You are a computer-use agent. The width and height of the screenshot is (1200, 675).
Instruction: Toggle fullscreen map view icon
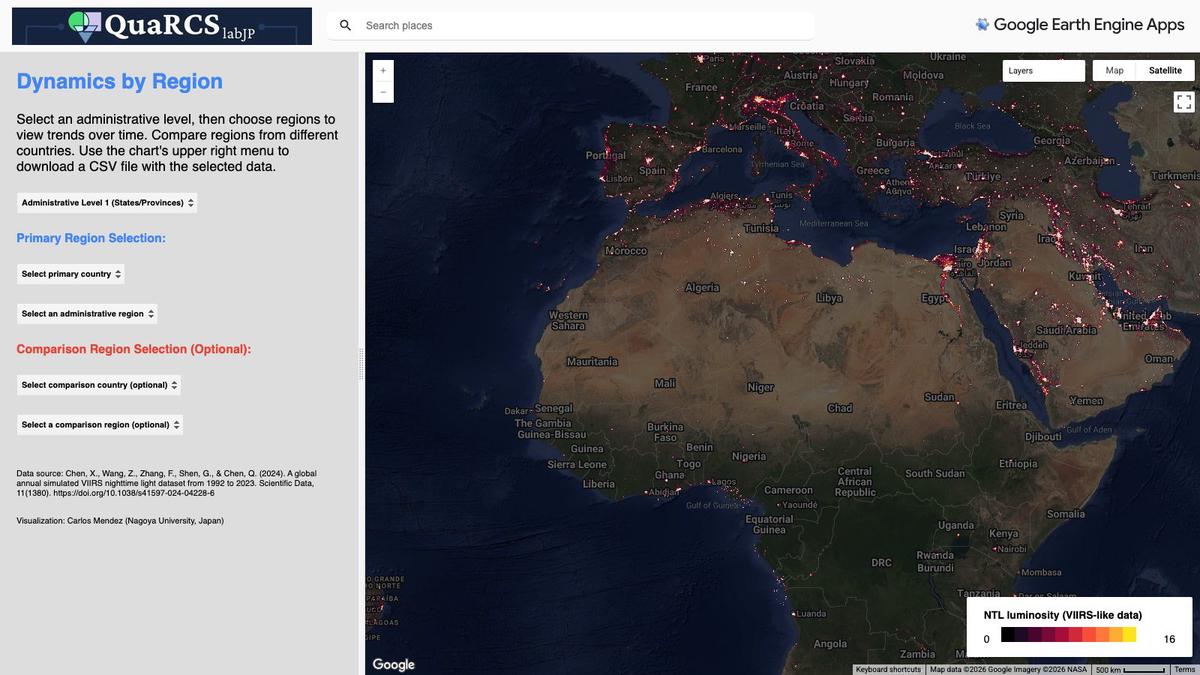(1183, 102)
